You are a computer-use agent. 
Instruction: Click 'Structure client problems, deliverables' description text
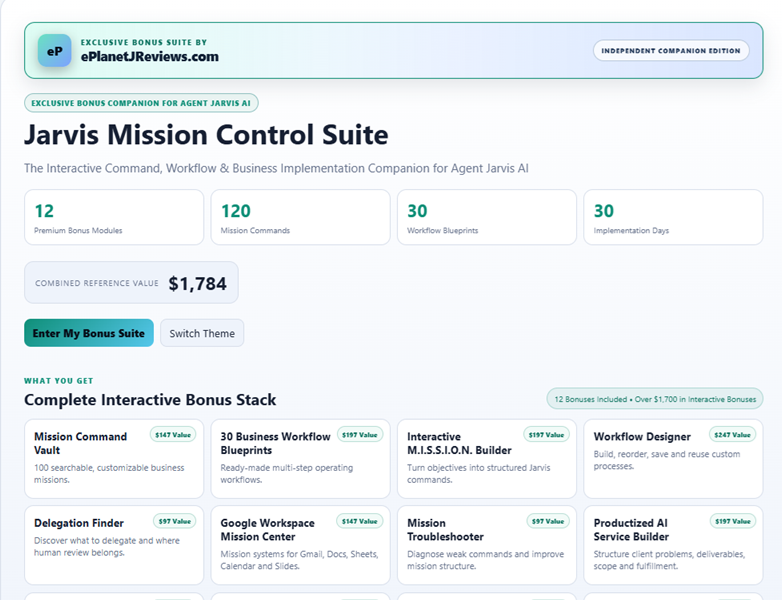pyautogui.click(x=669, y=560)
